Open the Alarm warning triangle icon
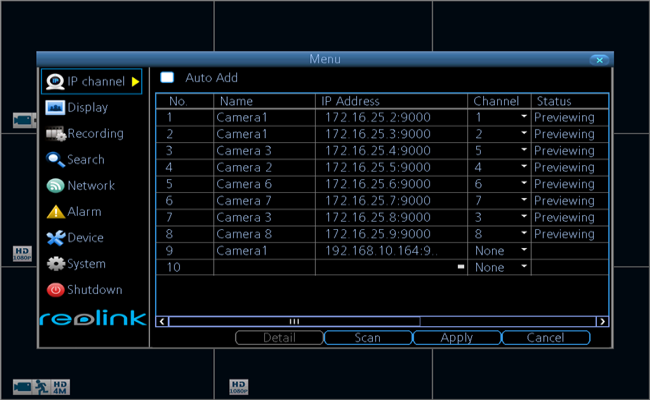This screenshot has height=400, width=650. click(x=55, y=212)
